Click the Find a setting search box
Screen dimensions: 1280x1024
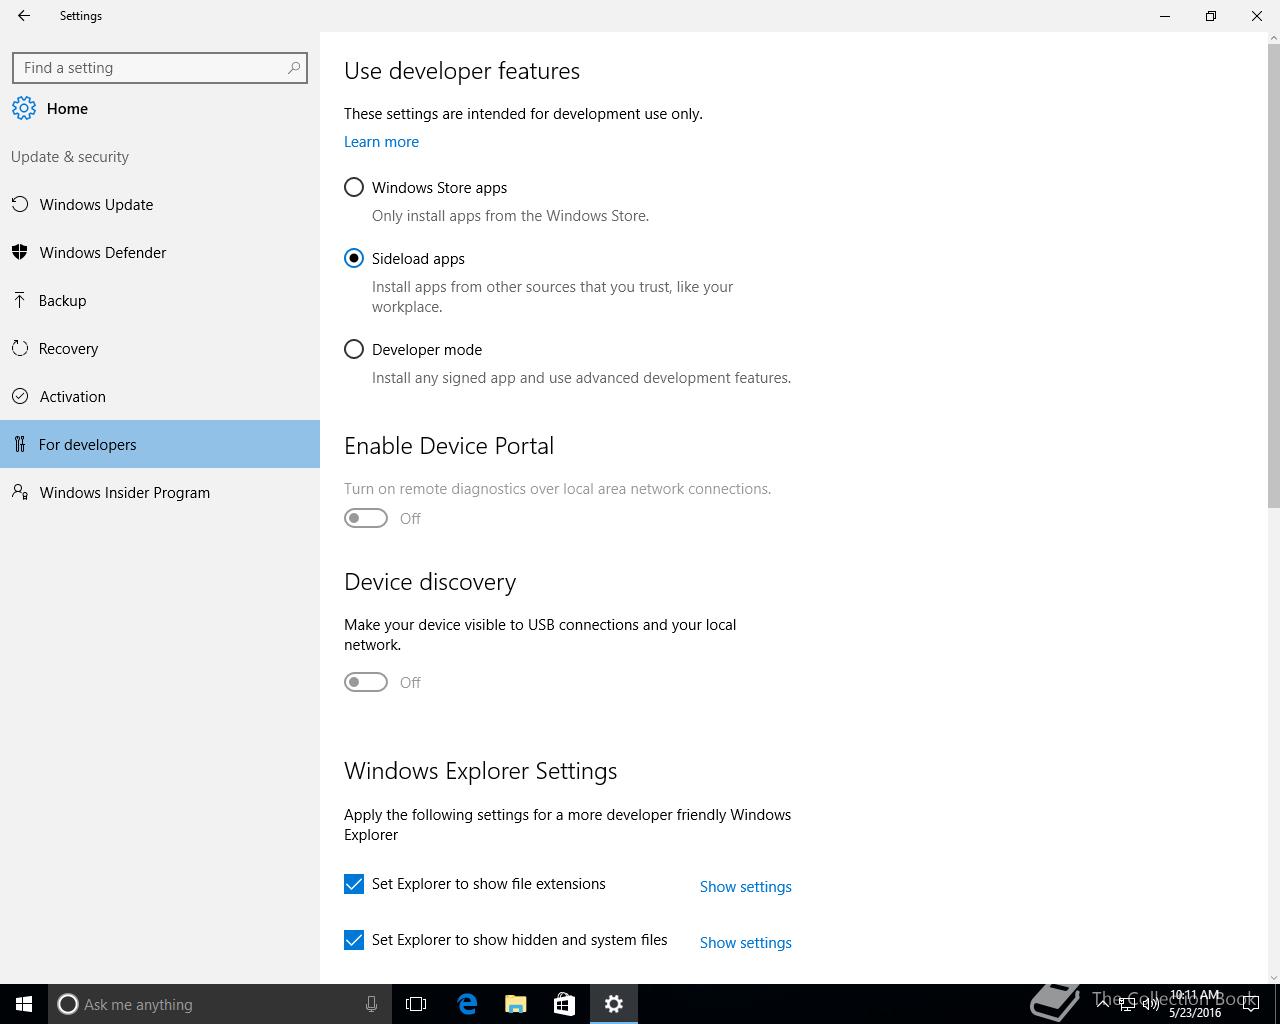click(160, 68)
